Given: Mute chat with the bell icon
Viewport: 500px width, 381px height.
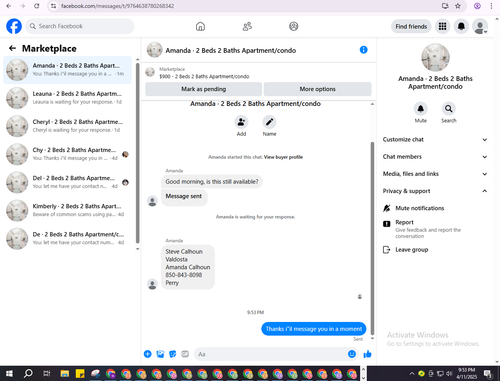Looking at the screenshot, I should pos(421,109).
